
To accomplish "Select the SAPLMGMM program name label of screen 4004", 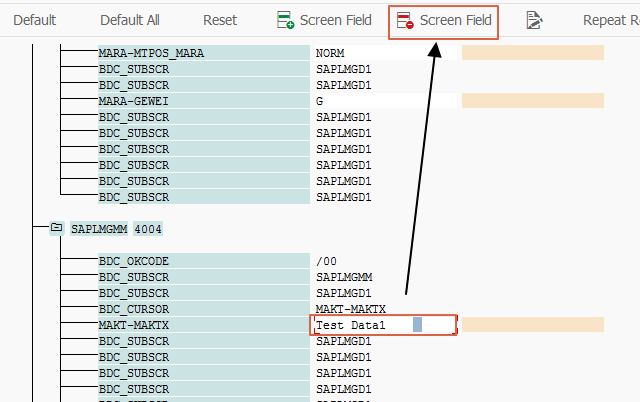I will (x=99, y=229).
